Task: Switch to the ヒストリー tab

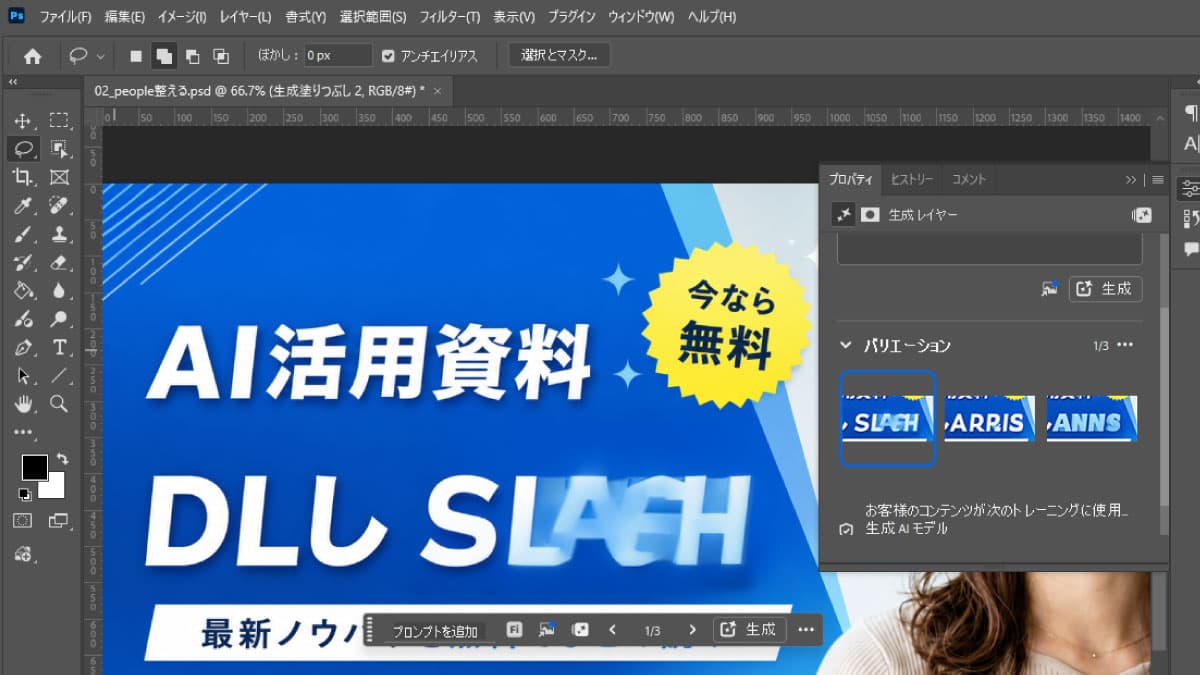Action: 912,180
